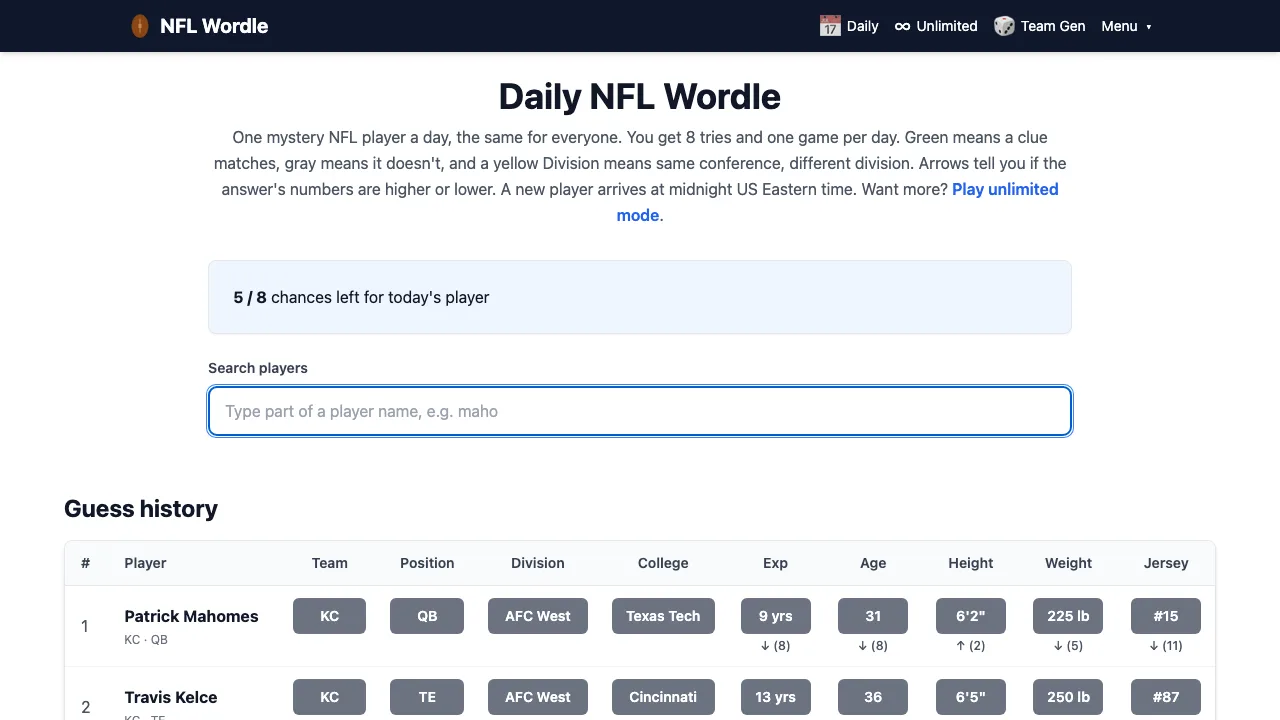
Task: Click the College column header
Action: (x=663, y=563)
